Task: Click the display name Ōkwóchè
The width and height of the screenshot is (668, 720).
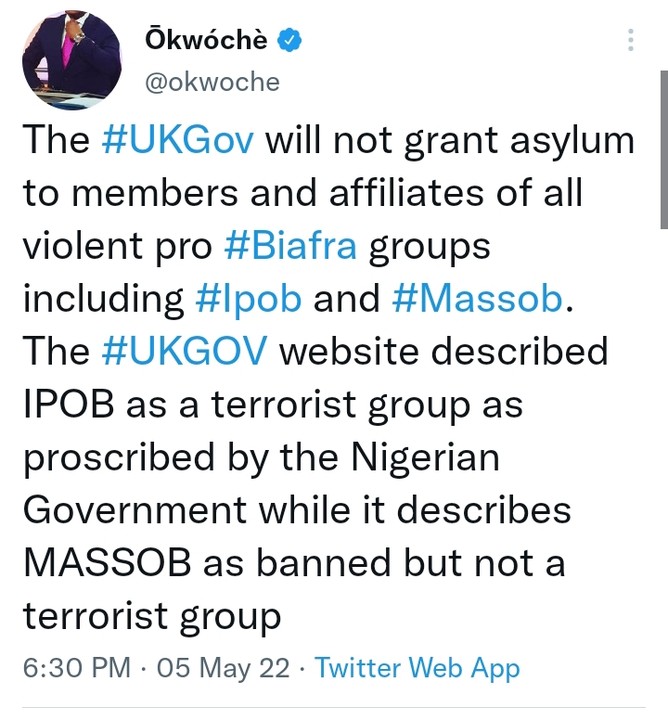Action: (x=208, y=40)
